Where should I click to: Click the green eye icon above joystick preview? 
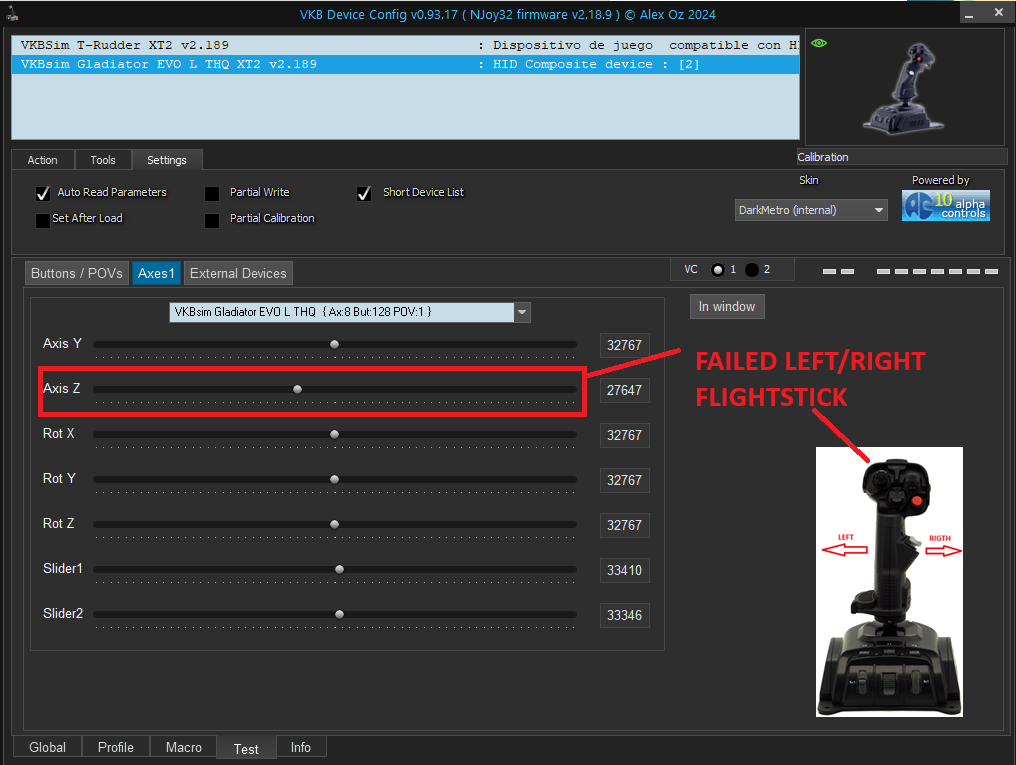[x=819, y=43]
